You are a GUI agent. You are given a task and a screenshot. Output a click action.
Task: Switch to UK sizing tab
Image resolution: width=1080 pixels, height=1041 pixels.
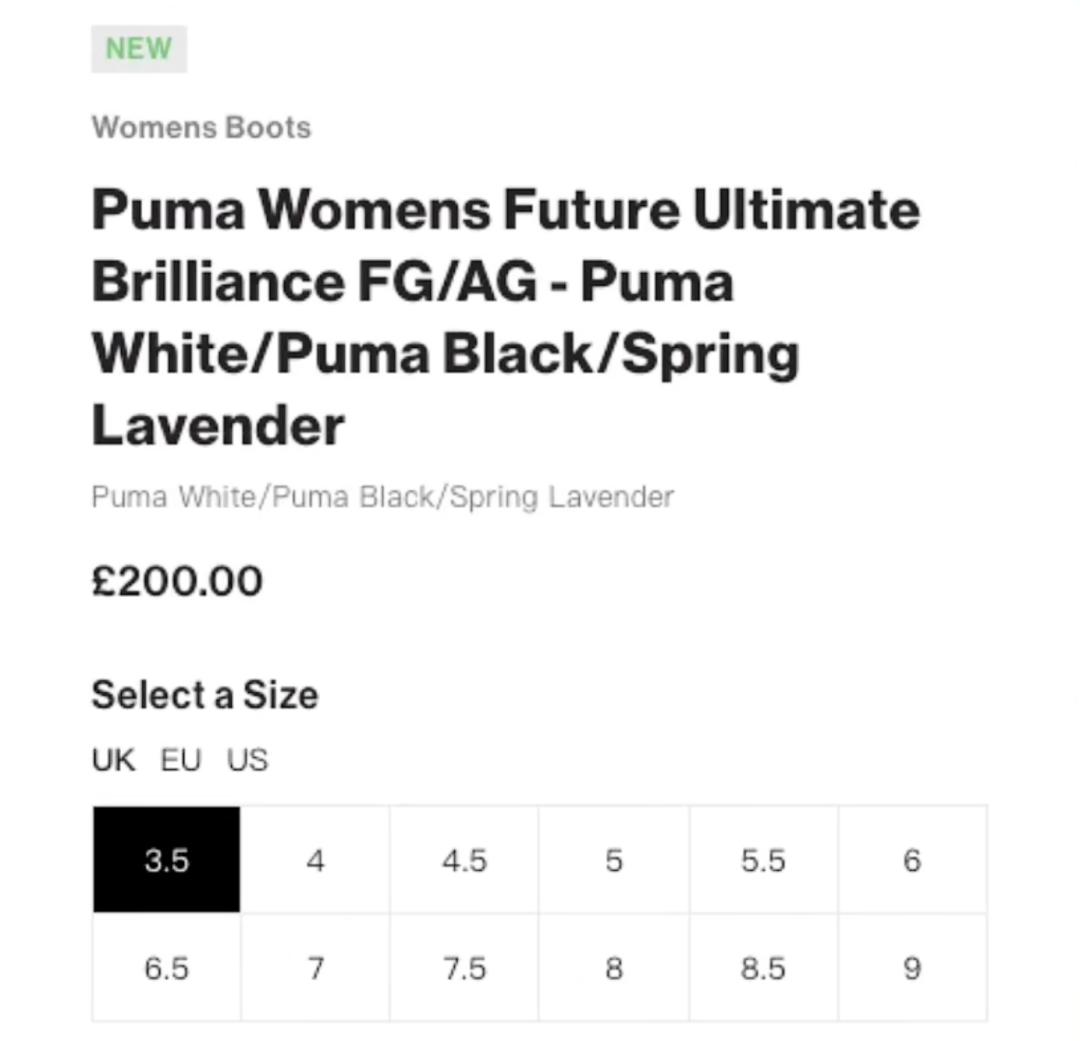[113, 760]
